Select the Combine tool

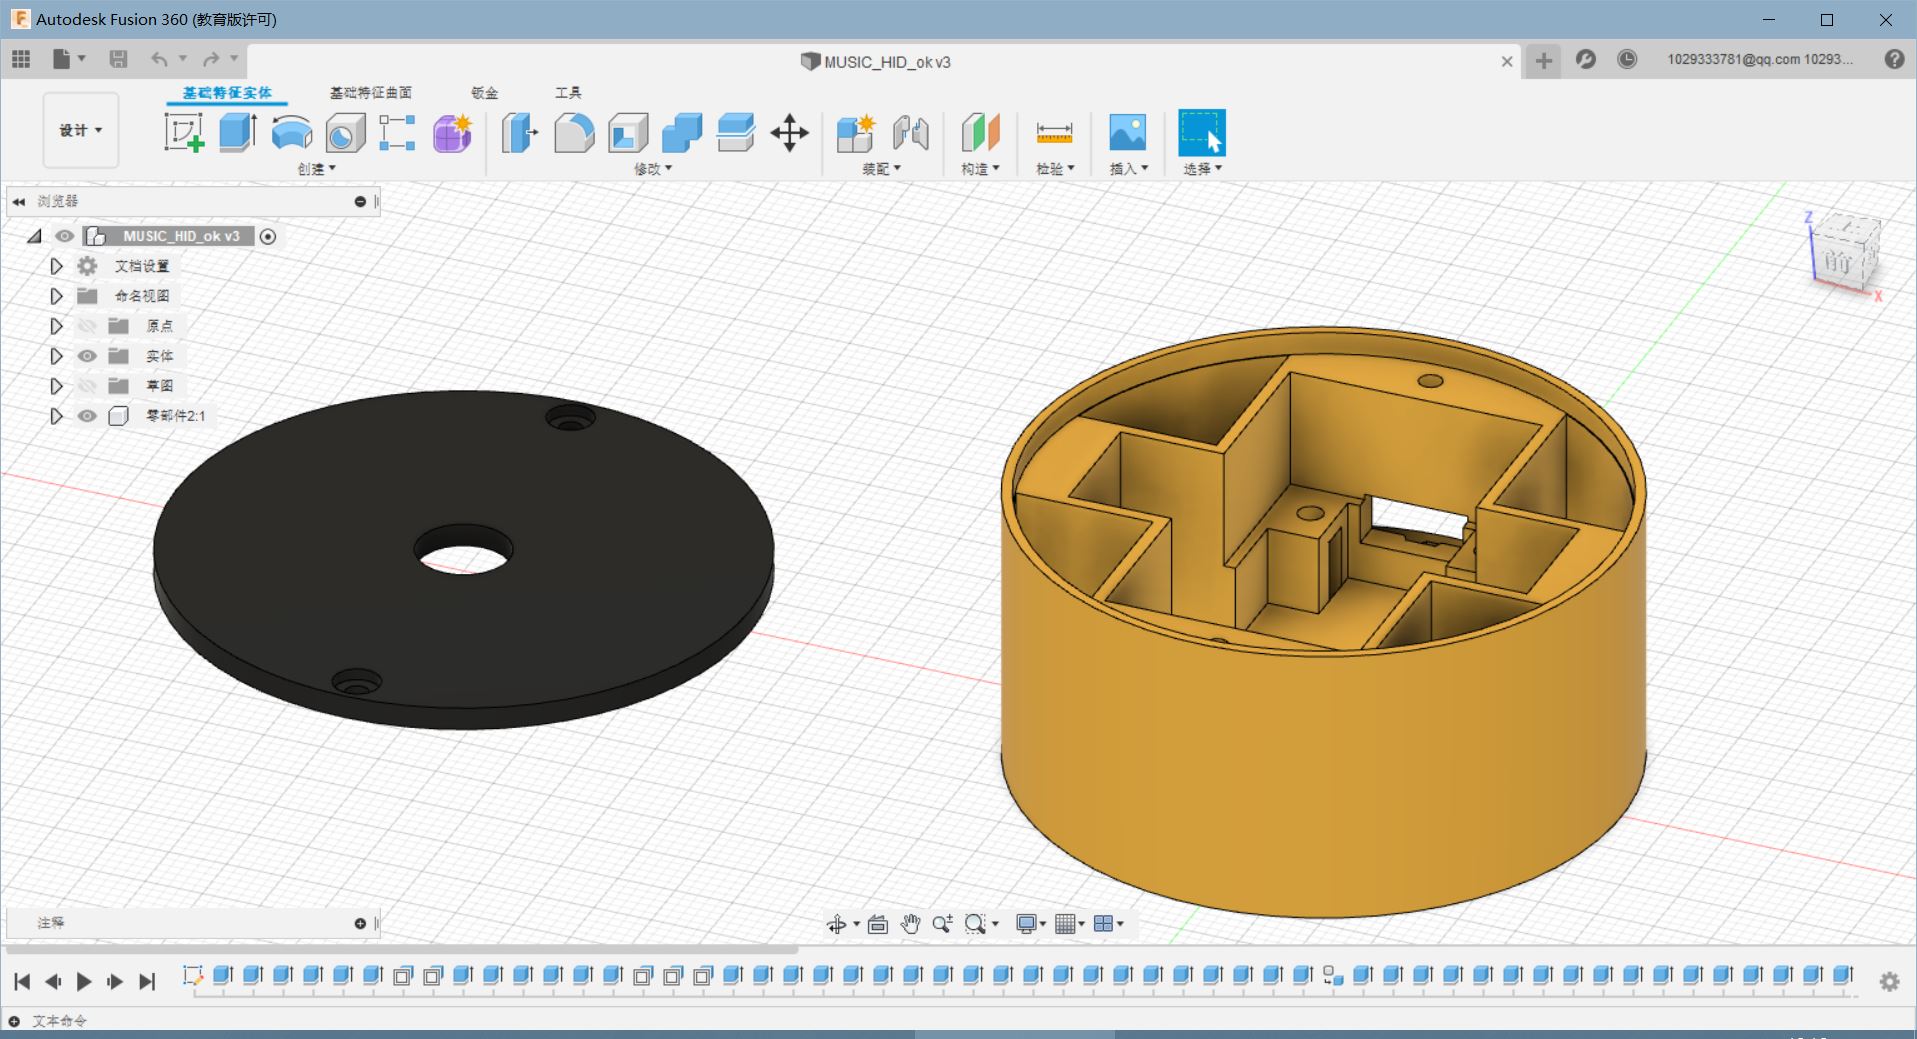point(682,132)
